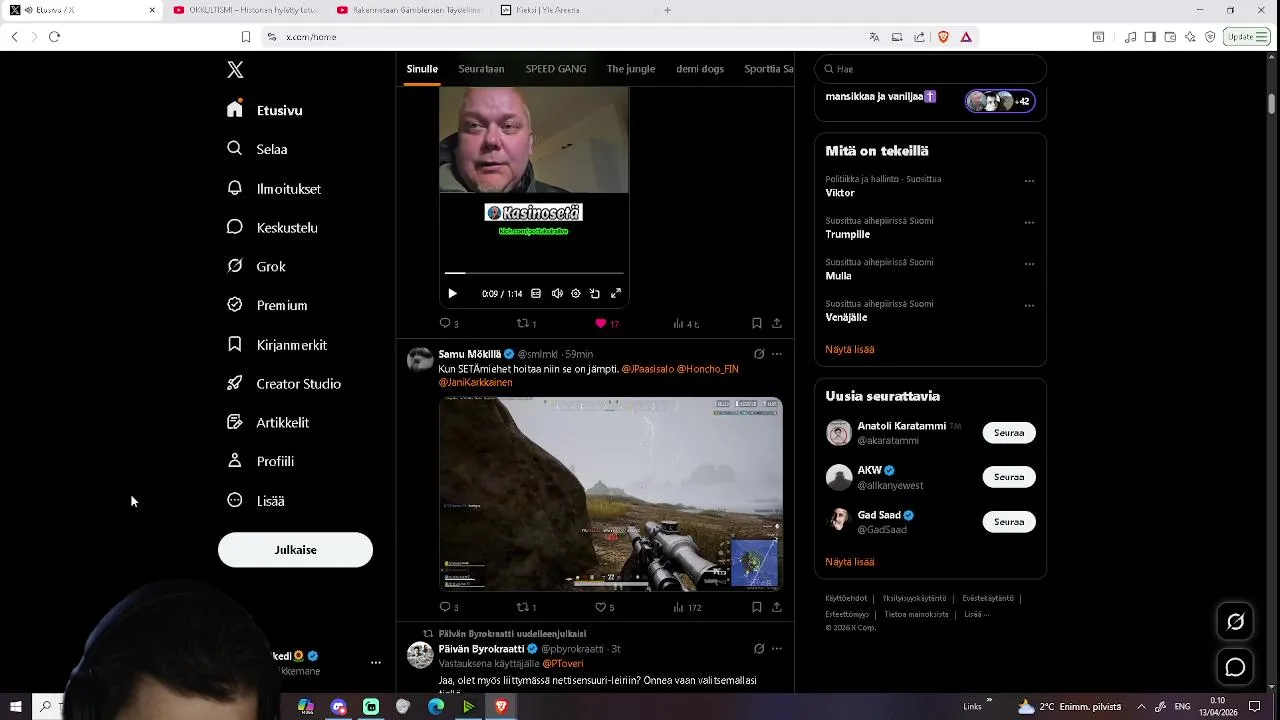Open account menu dots beside profile

point(376,663)
